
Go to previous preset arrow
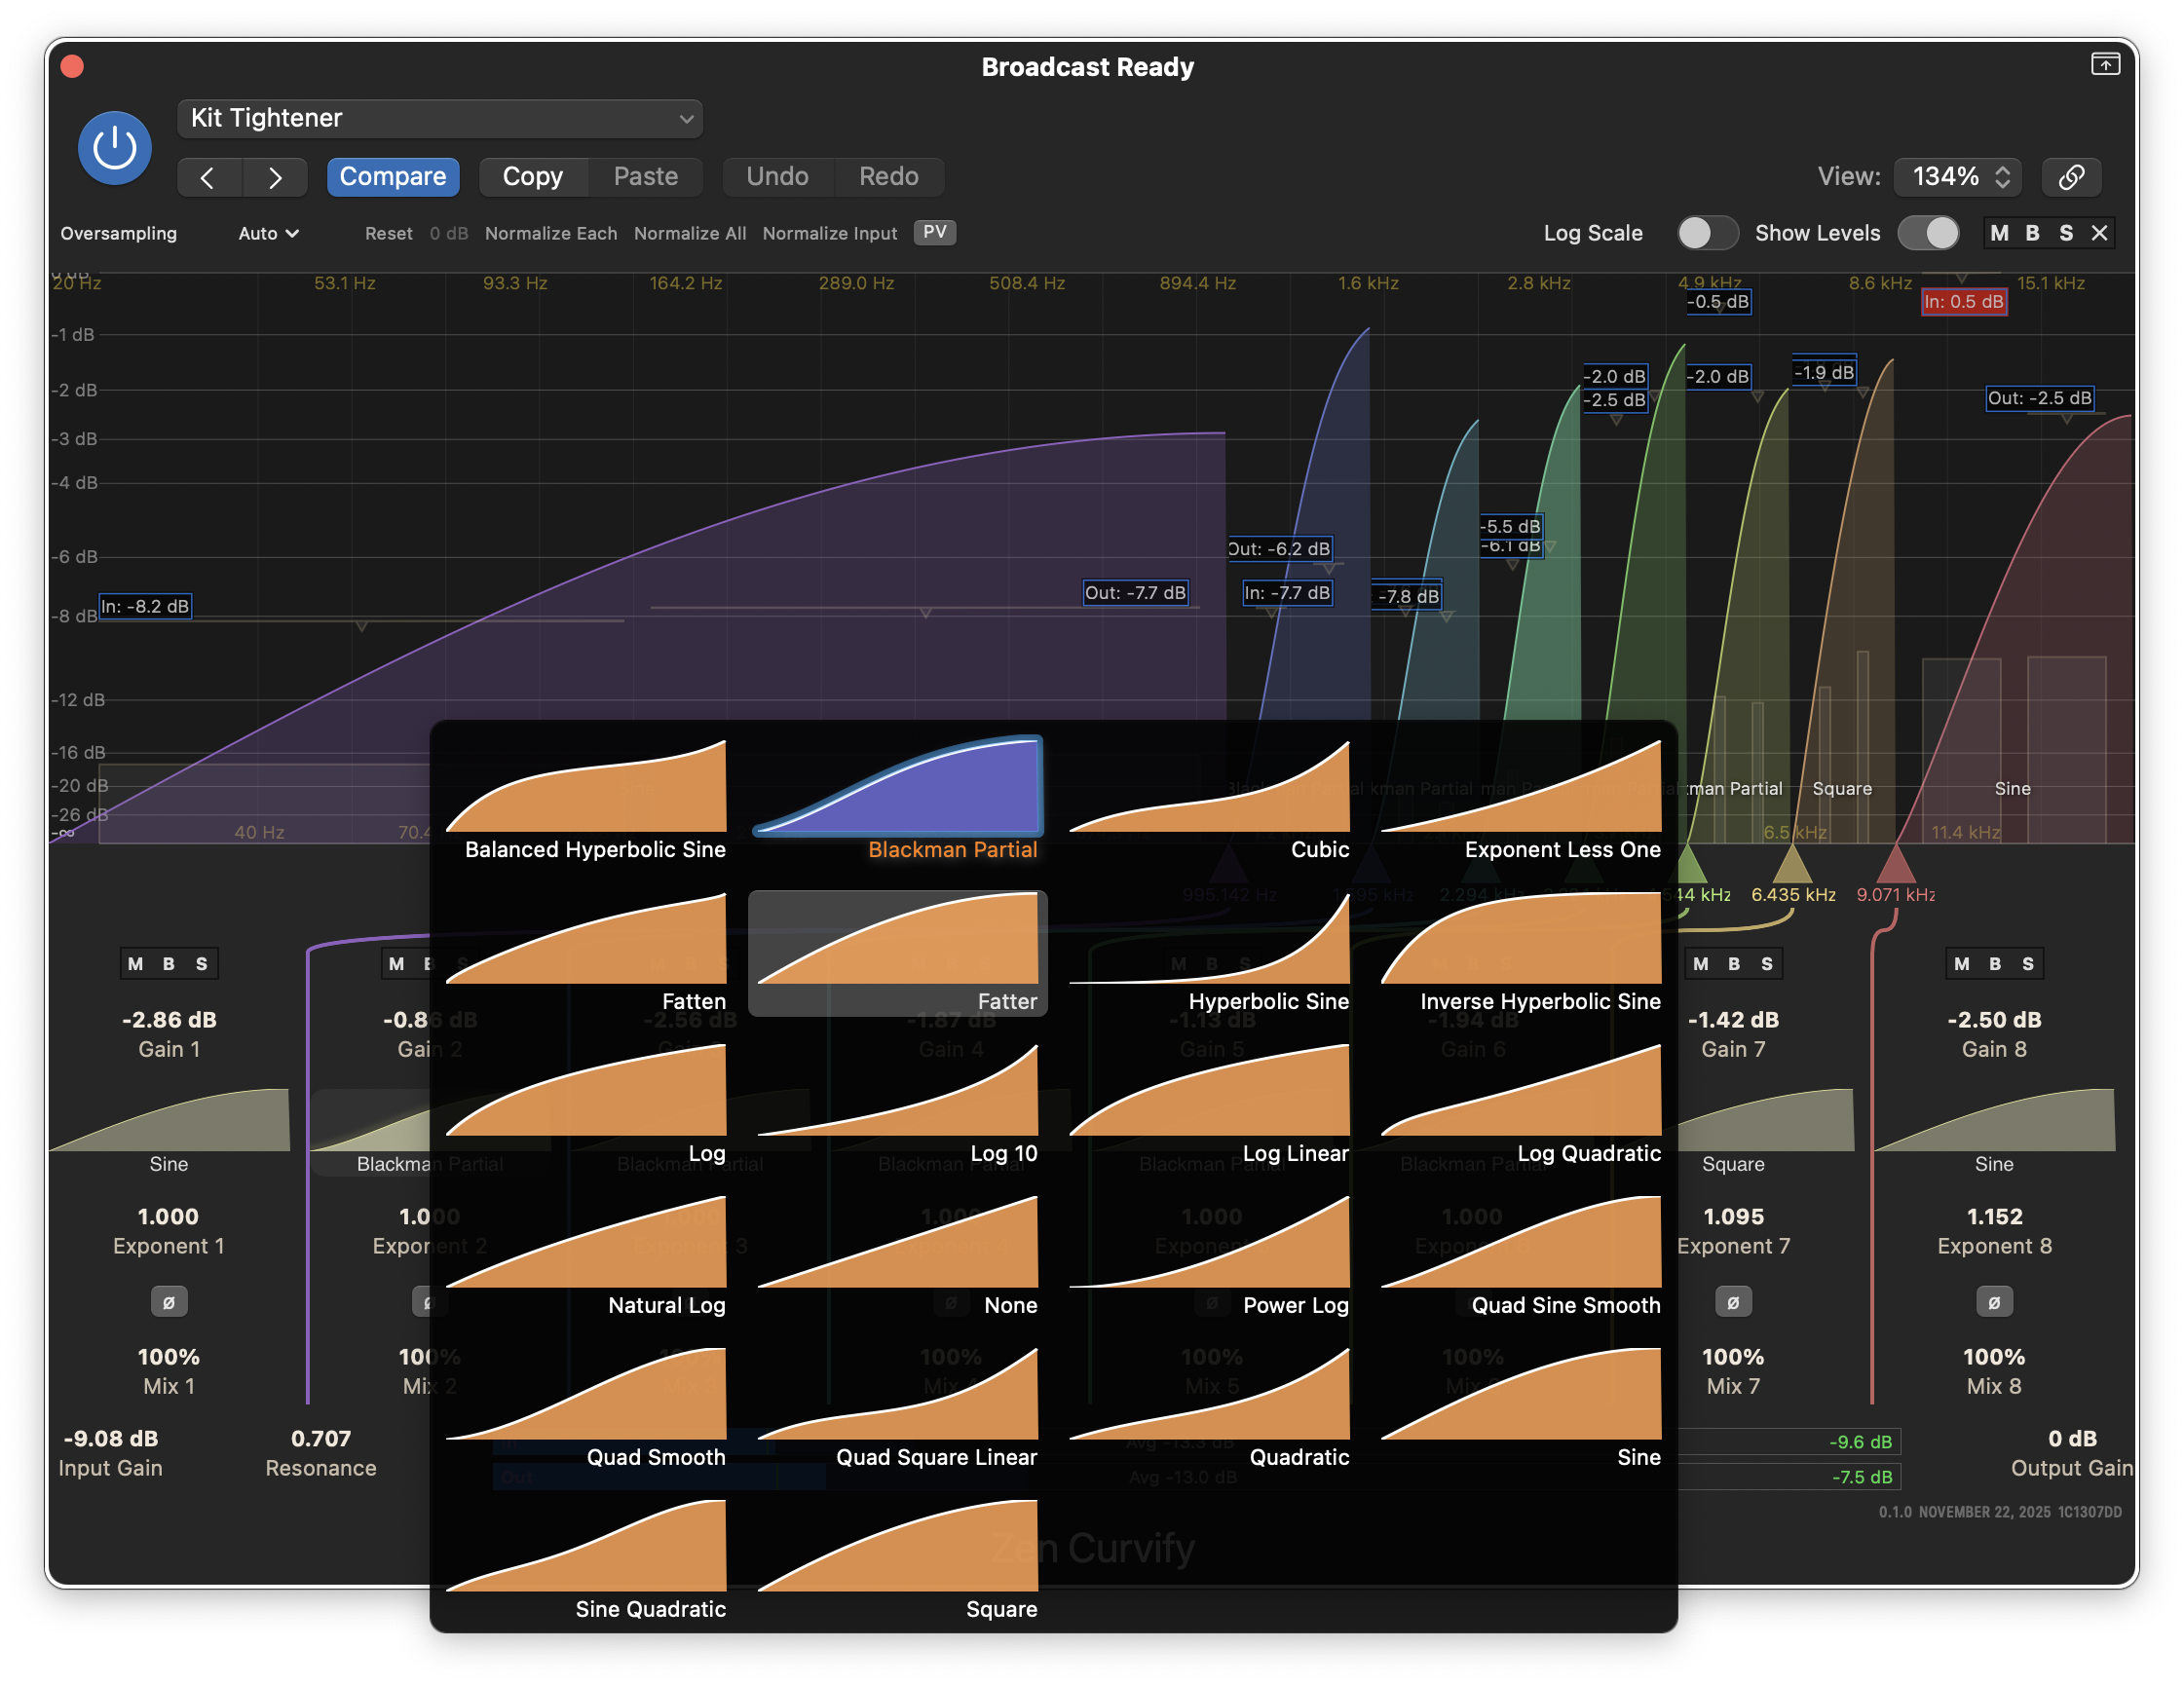point(208,177)
